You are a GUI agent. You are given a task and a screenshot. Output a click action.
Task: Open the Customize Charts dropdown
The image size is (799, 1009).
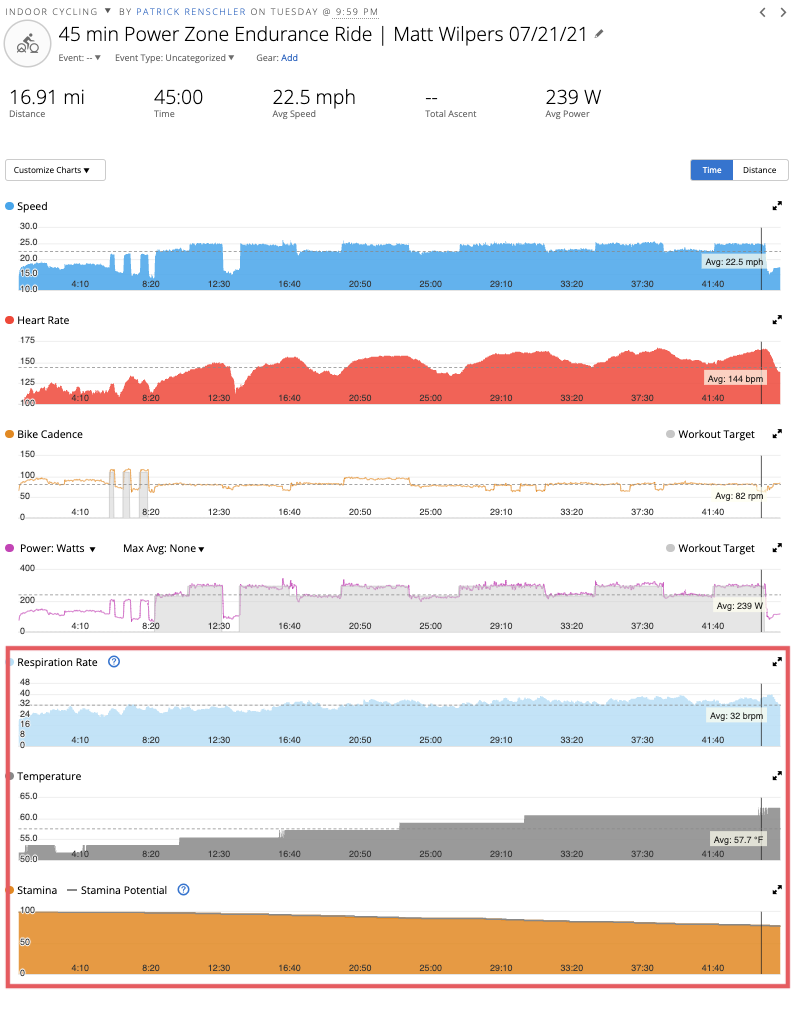click(55, 170)
